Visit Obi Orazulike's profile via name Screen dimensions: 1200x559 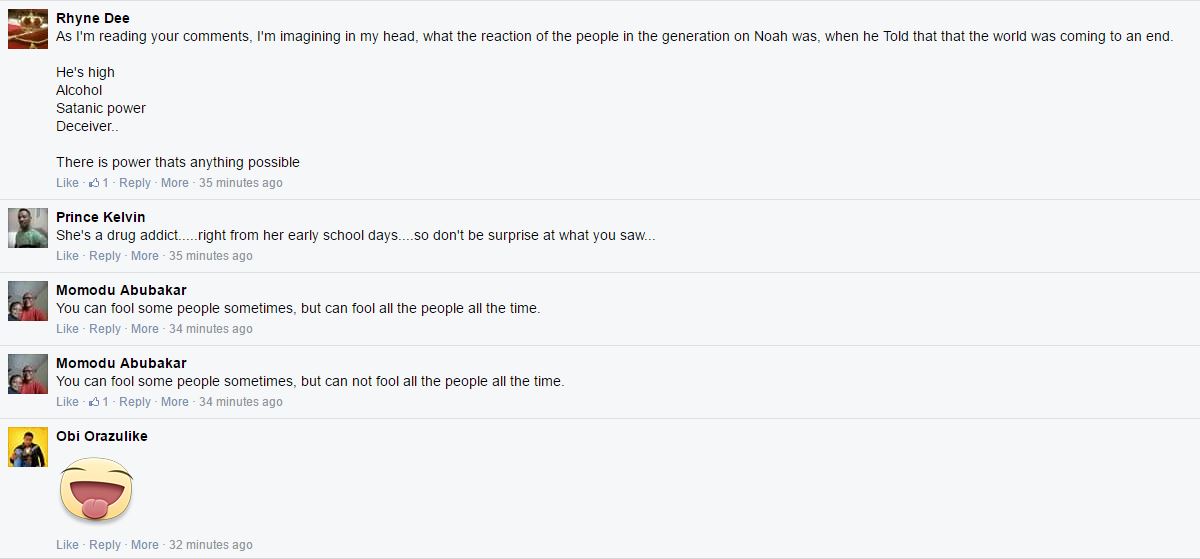click(x=102, y=436)
